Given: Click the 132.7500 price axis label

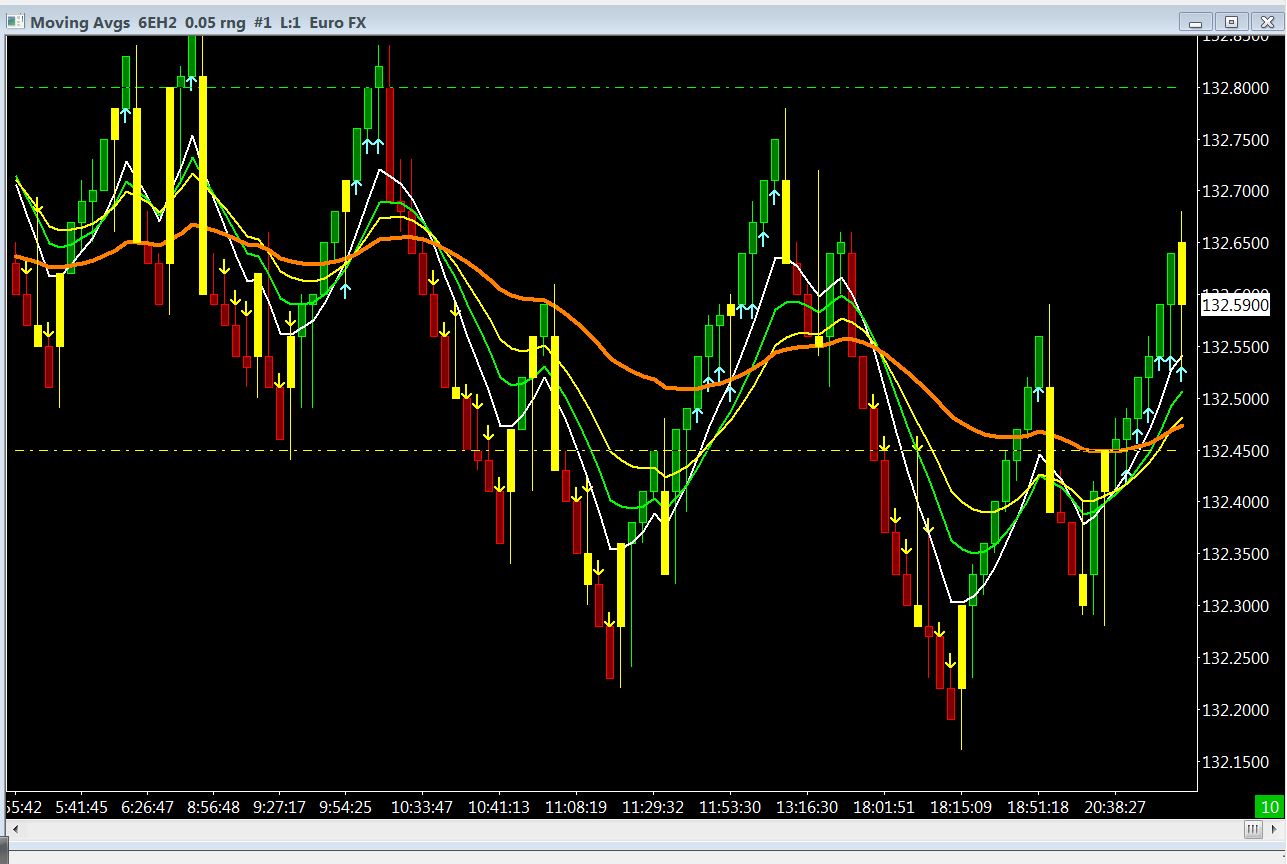Looking at the screenshot, I should (x=1235, y=140).
